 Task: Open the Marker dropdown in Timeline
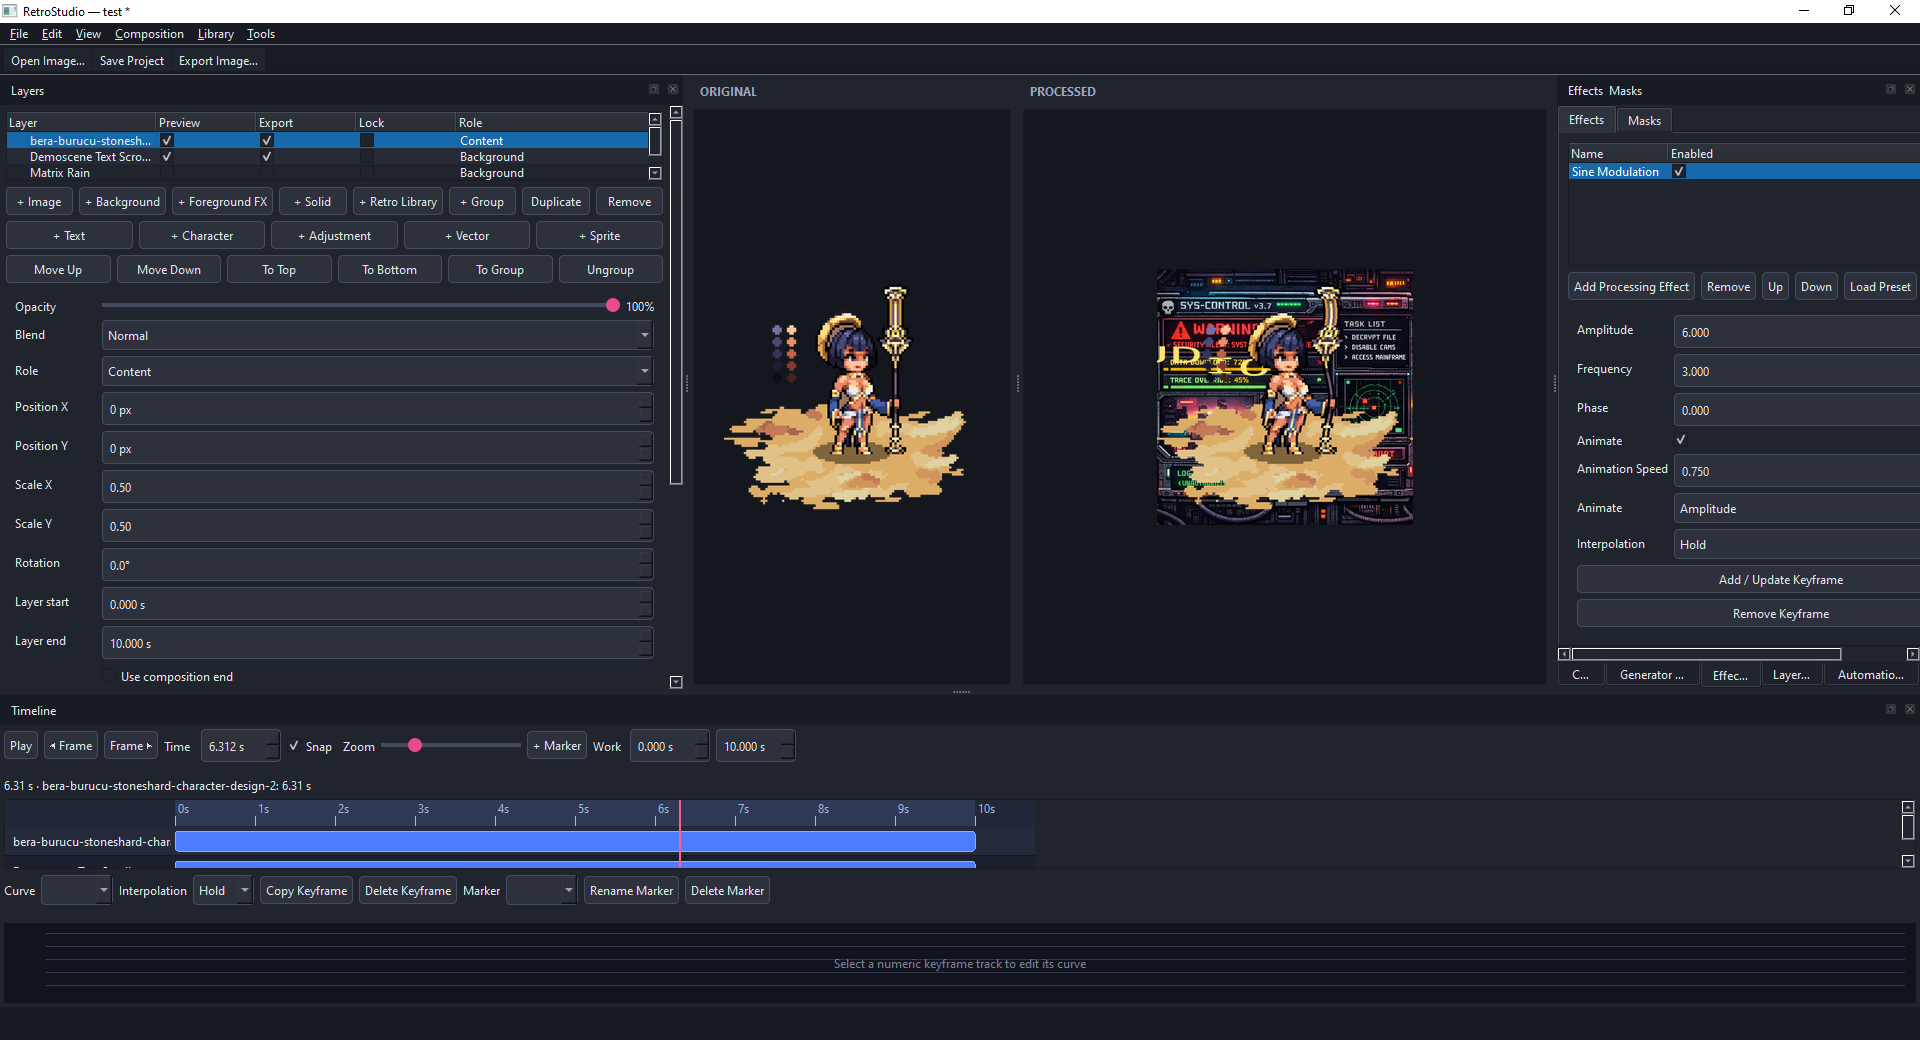(x=541, y=891)
